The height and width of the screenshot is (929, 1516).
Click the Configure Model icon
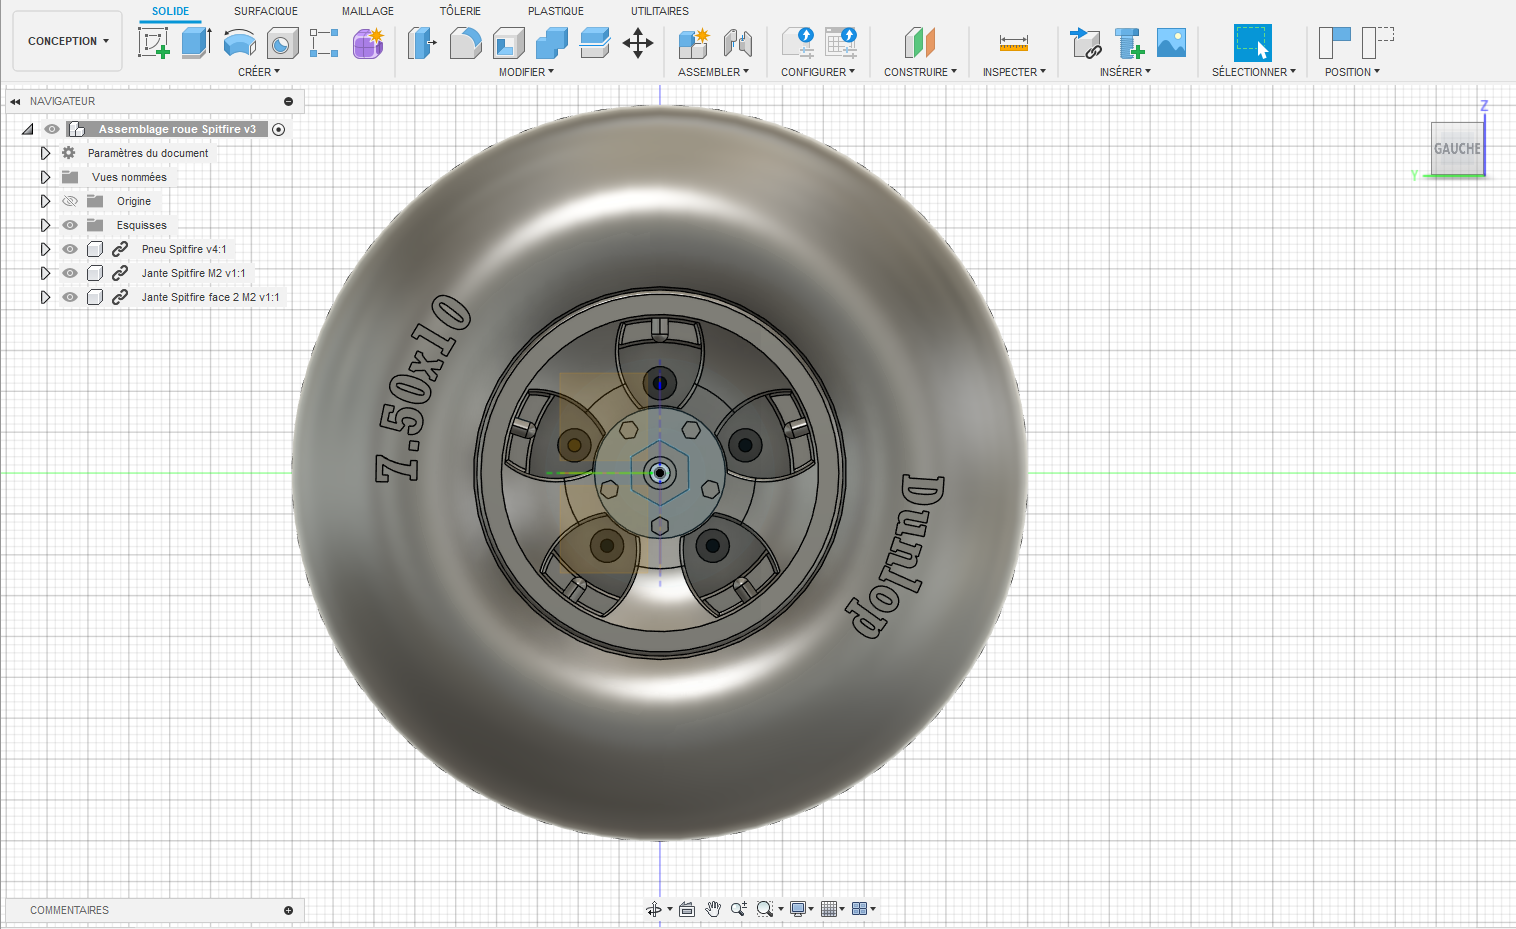coord(798,43)
